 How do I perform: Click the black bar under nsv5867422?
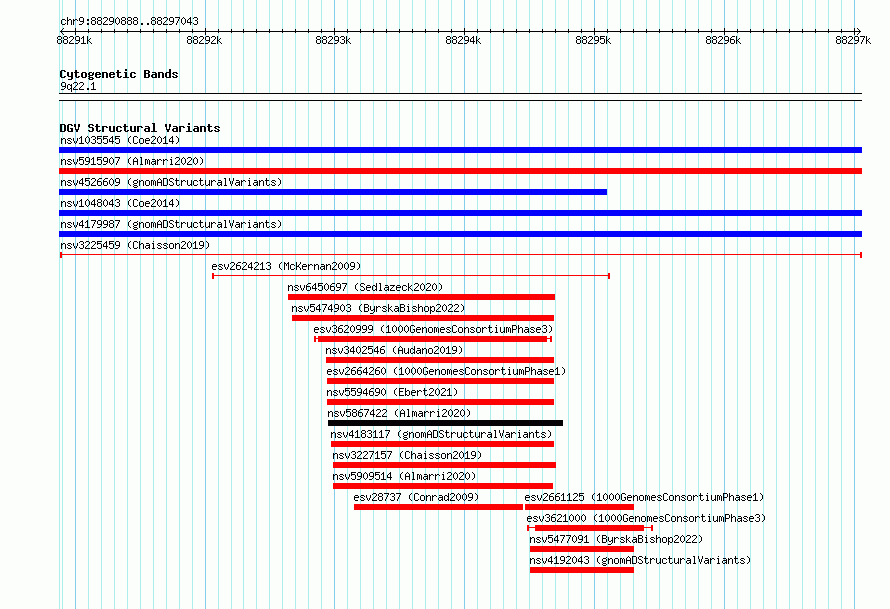click(446, 423)
